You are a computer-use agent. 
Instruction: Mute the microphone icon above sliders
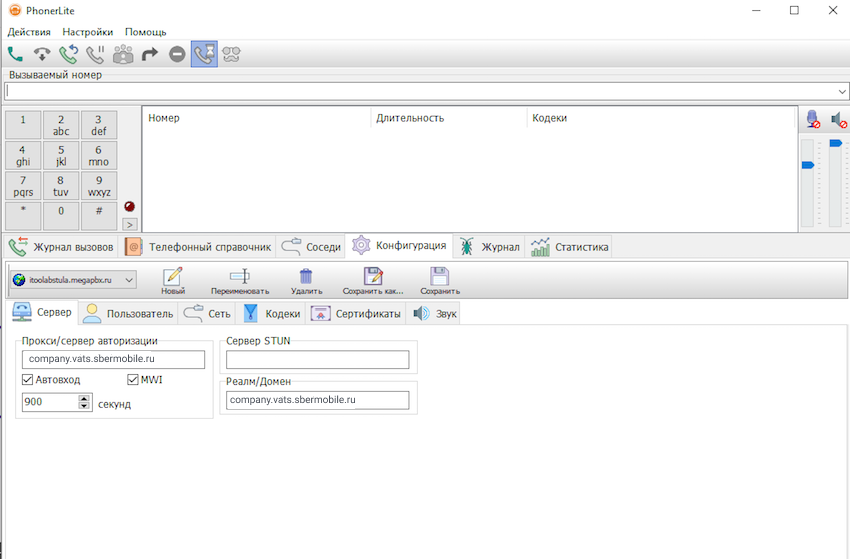813,119
